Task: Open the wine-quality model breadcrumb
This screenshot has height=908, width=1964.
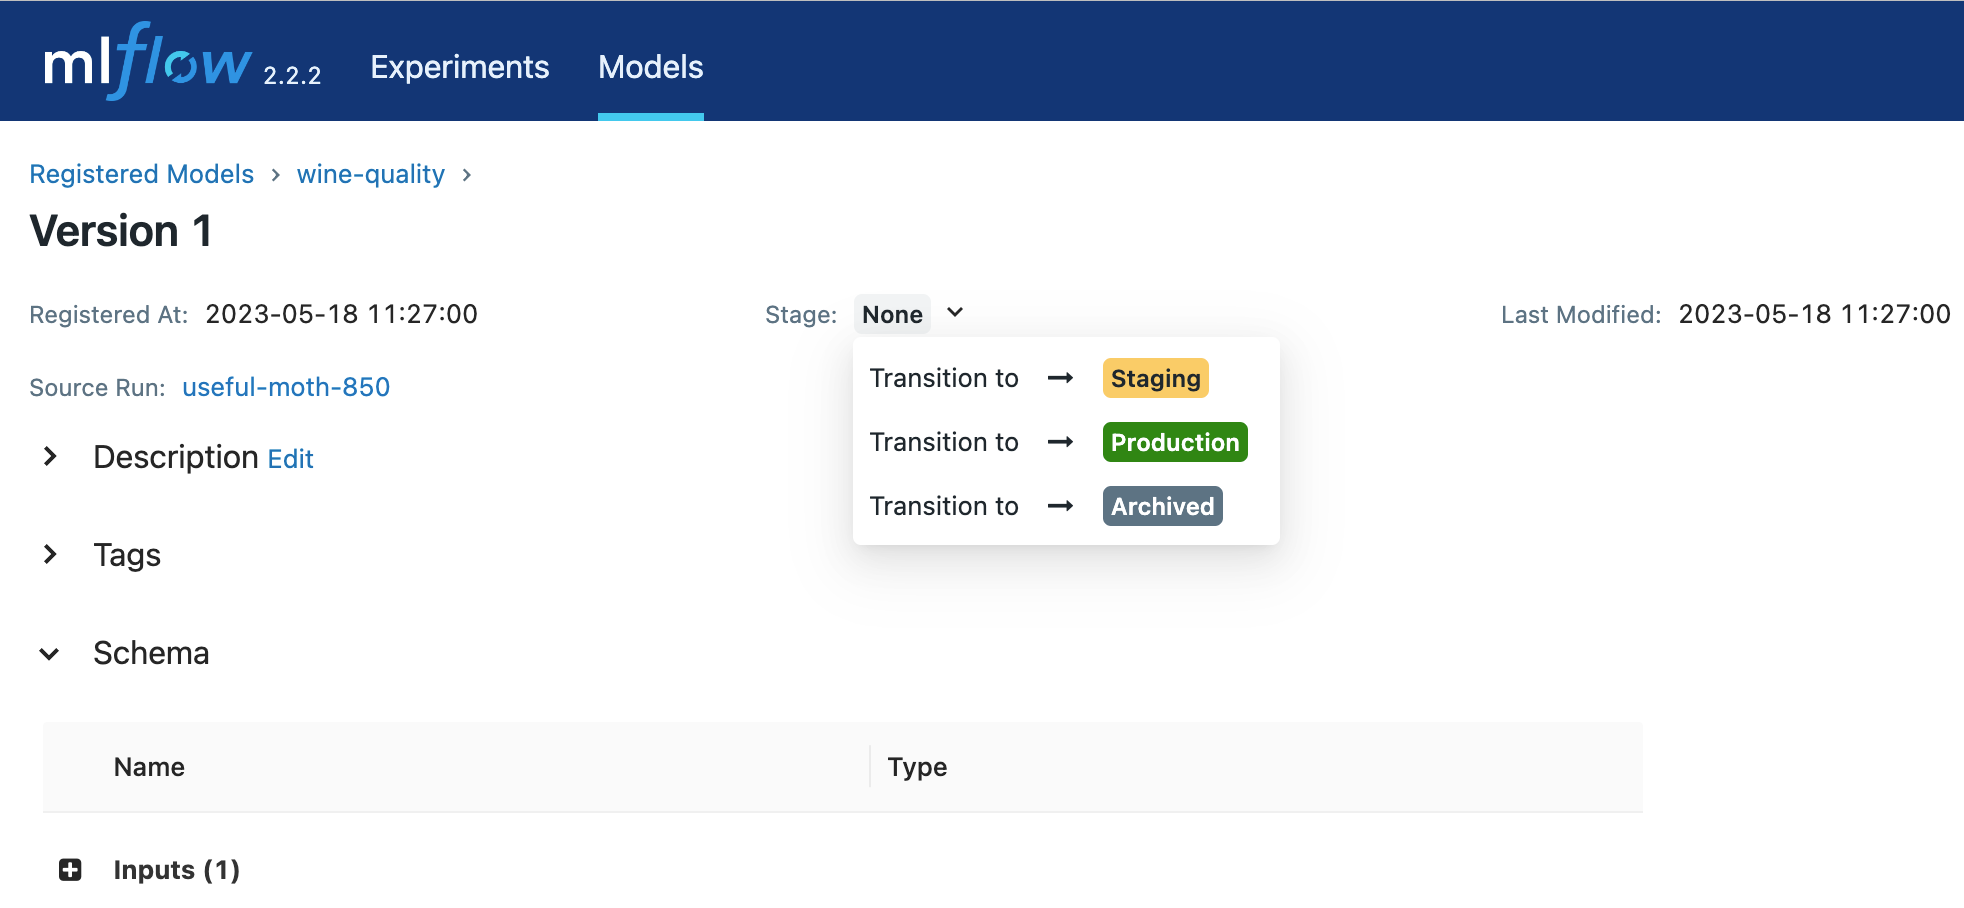Action: (371, 174)
